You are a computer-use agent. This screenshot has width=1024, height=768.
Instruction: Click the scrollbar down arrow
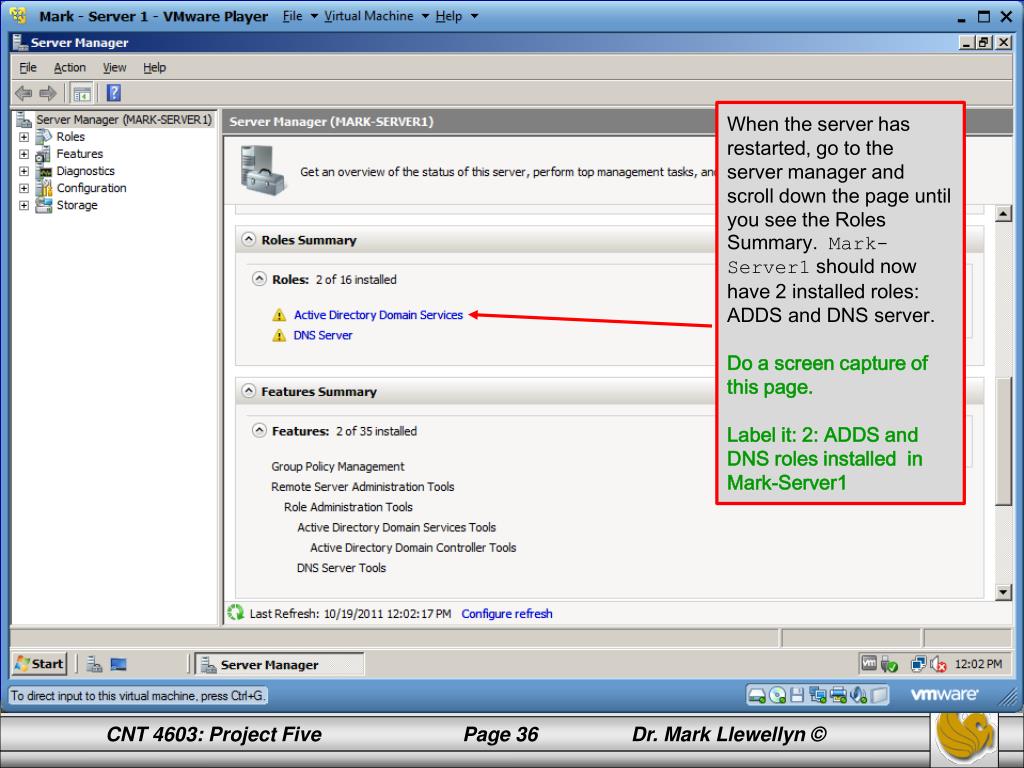pos(1003,592)
